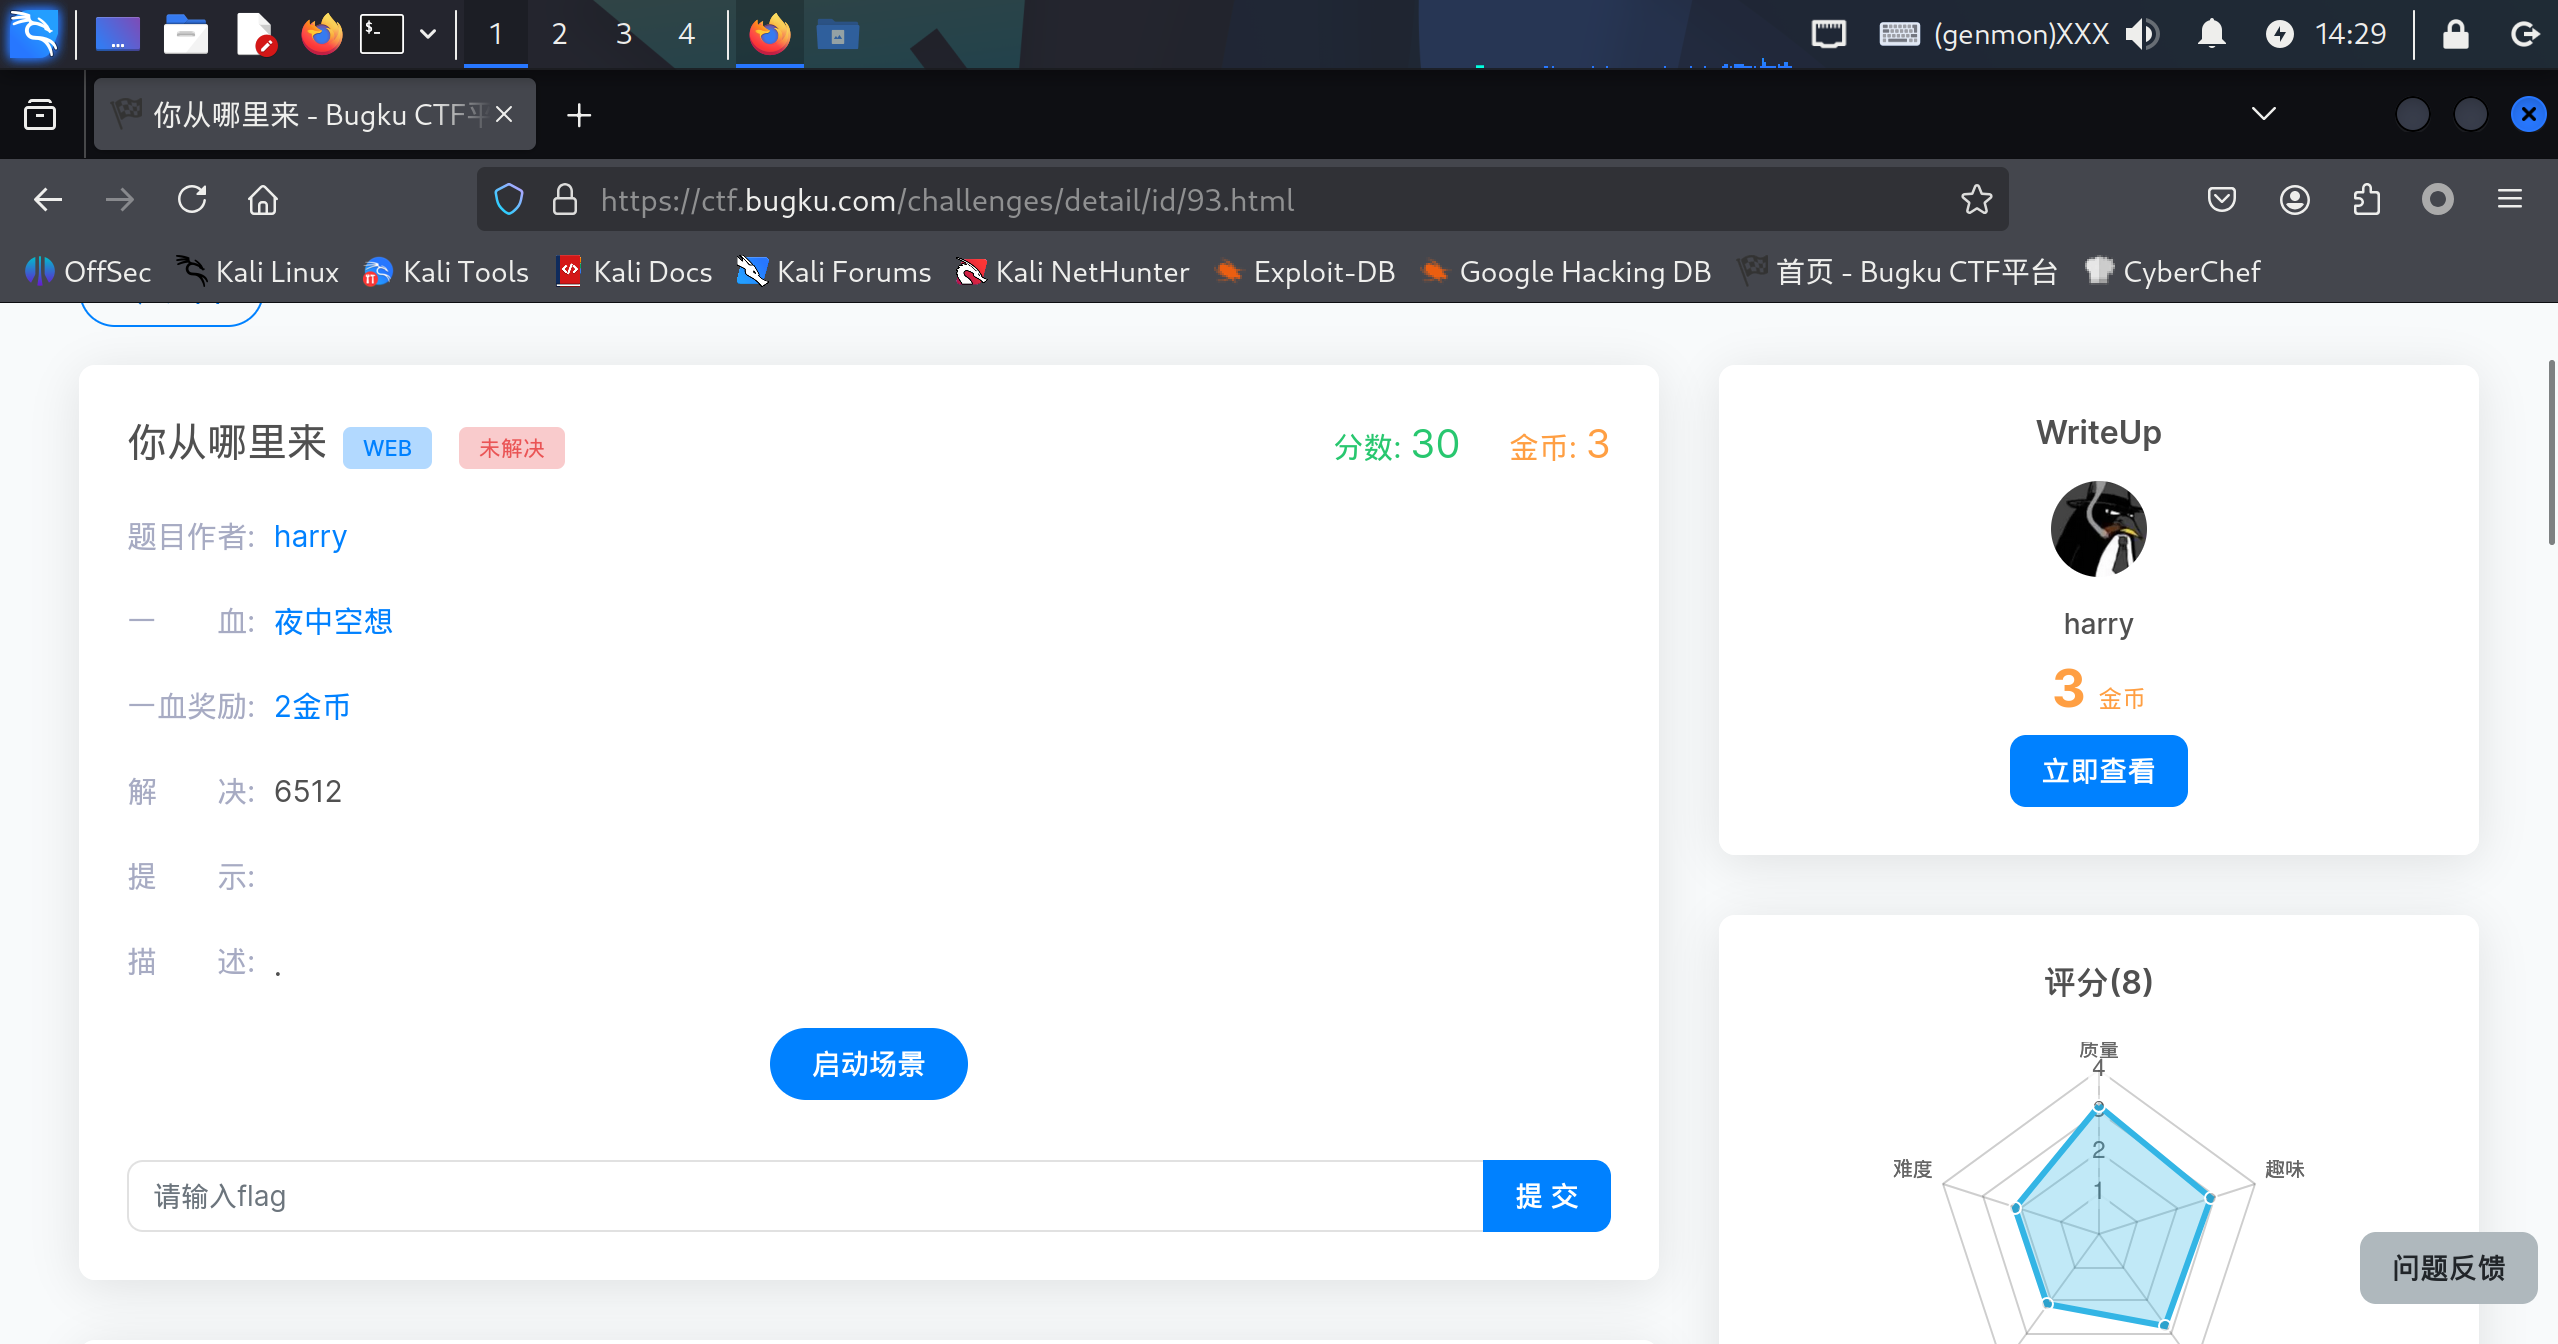Open a new browser tab

click(578, 115)
